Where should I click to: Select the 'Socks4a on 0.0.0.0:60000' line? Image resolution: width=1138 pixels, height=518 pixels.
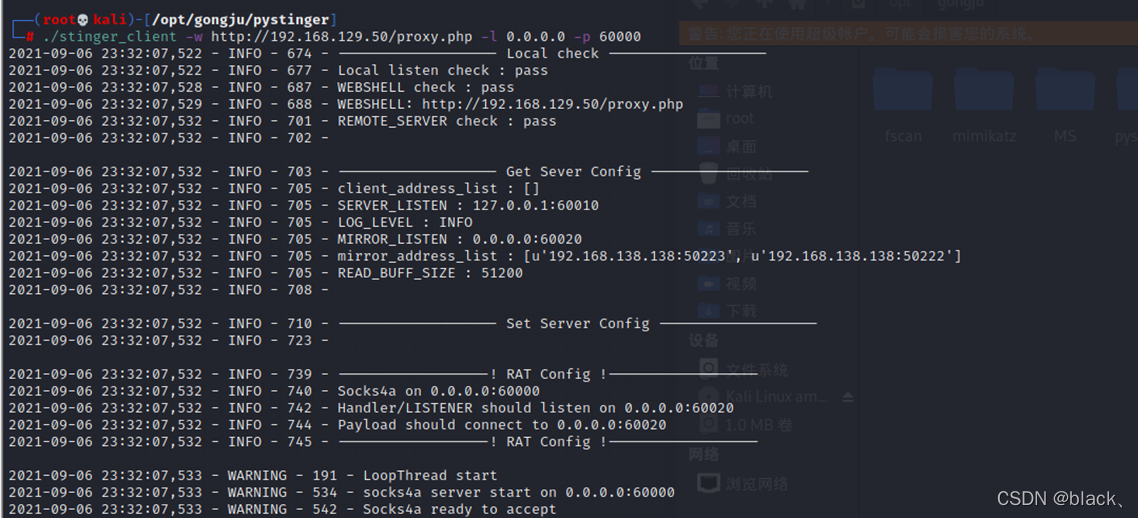(274, 391)
